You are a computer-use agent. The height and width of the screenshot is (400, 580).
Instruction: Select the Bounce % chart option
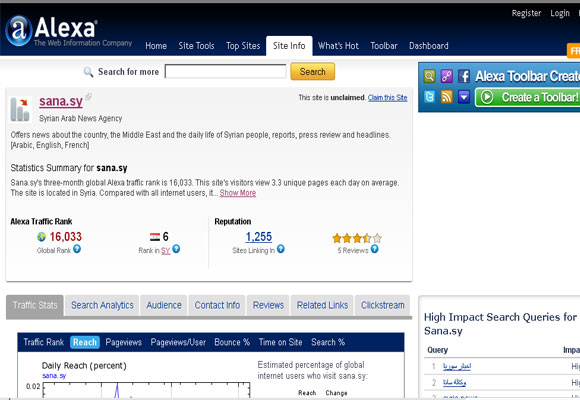[x=232, y=342]
